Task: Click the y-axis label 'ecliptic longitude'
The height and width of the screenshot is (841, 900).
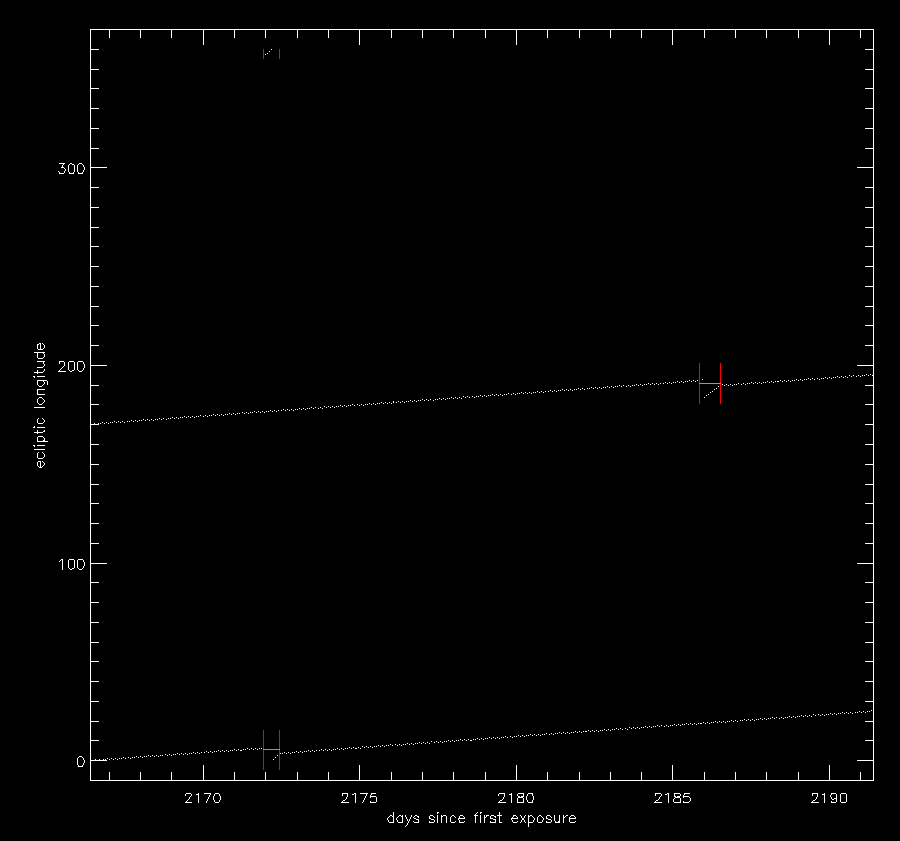Action: (x=40, y=405)
